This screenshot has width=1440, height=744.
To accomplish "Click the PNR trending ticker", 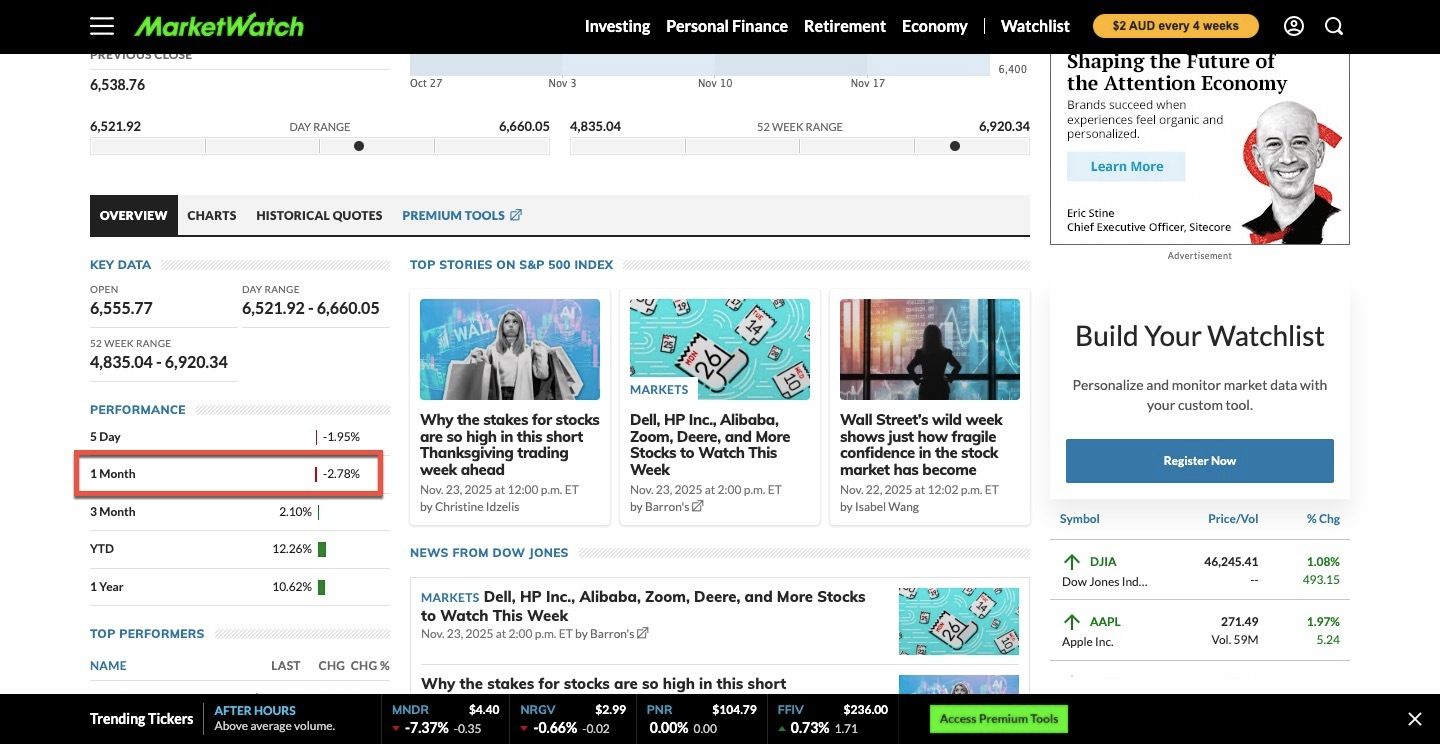I will pyautogui.click(x=703, y=719).
